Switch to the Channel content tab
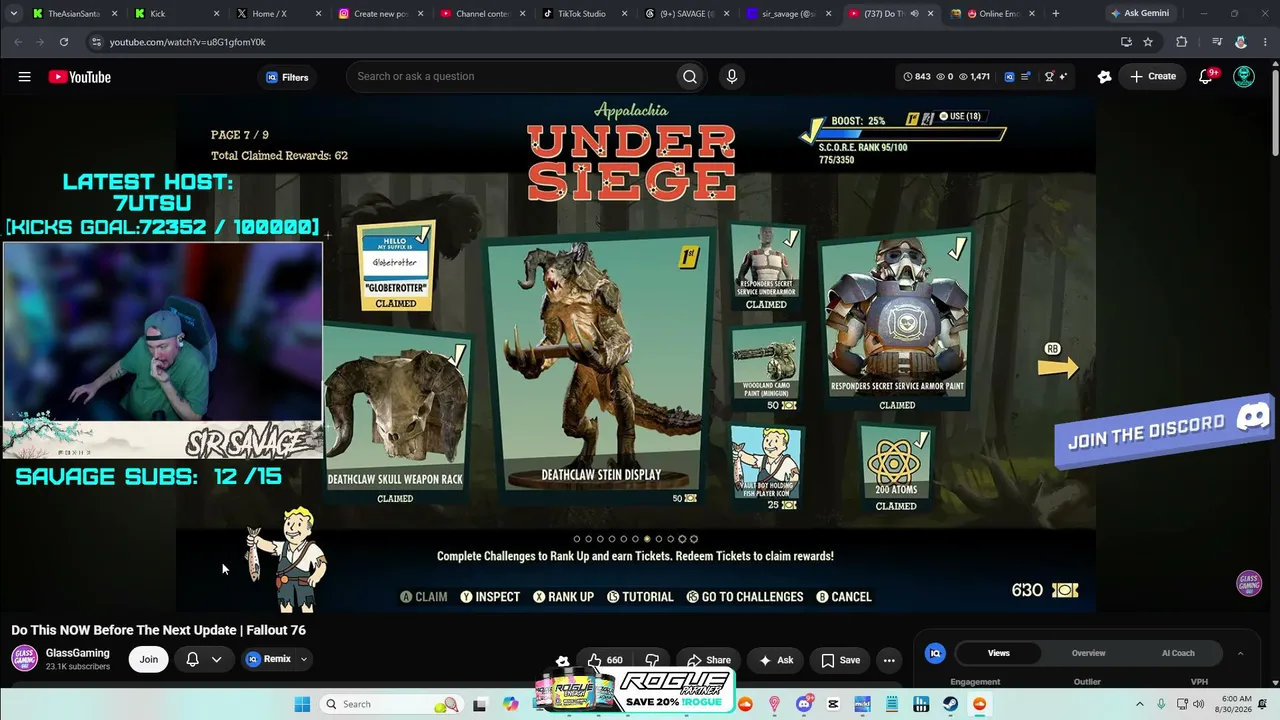The width and height of the screenshot is (1280, 720). [483, 14]
